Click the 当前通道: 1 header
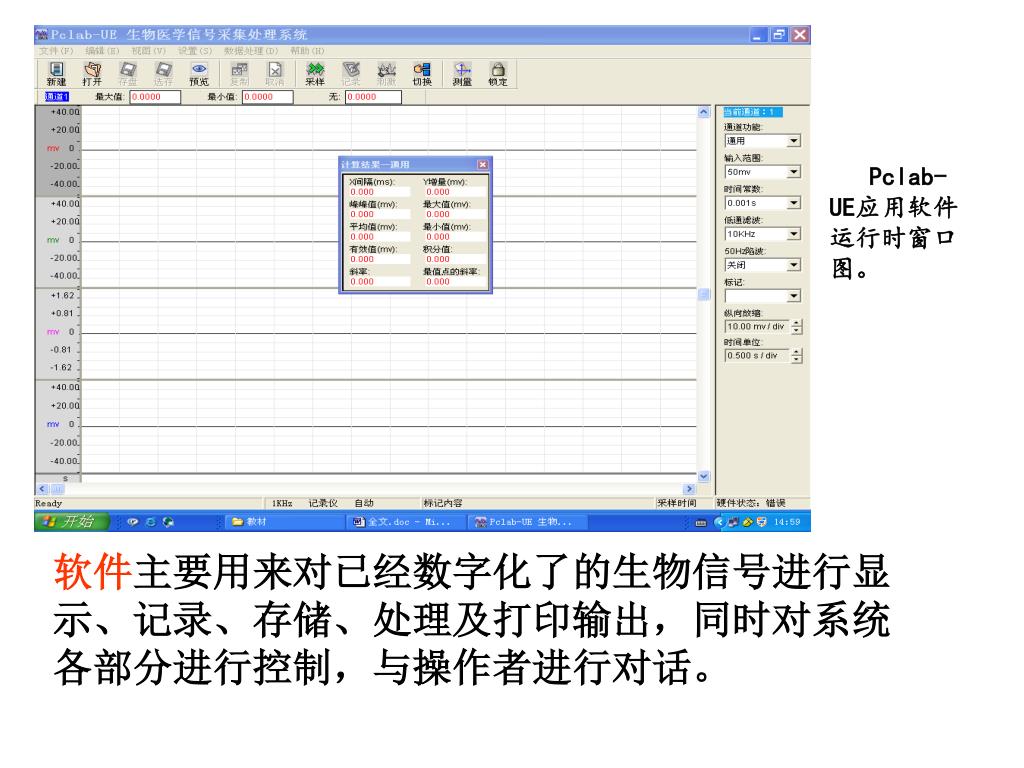The image size is (1024, 768). click(752, 112)
